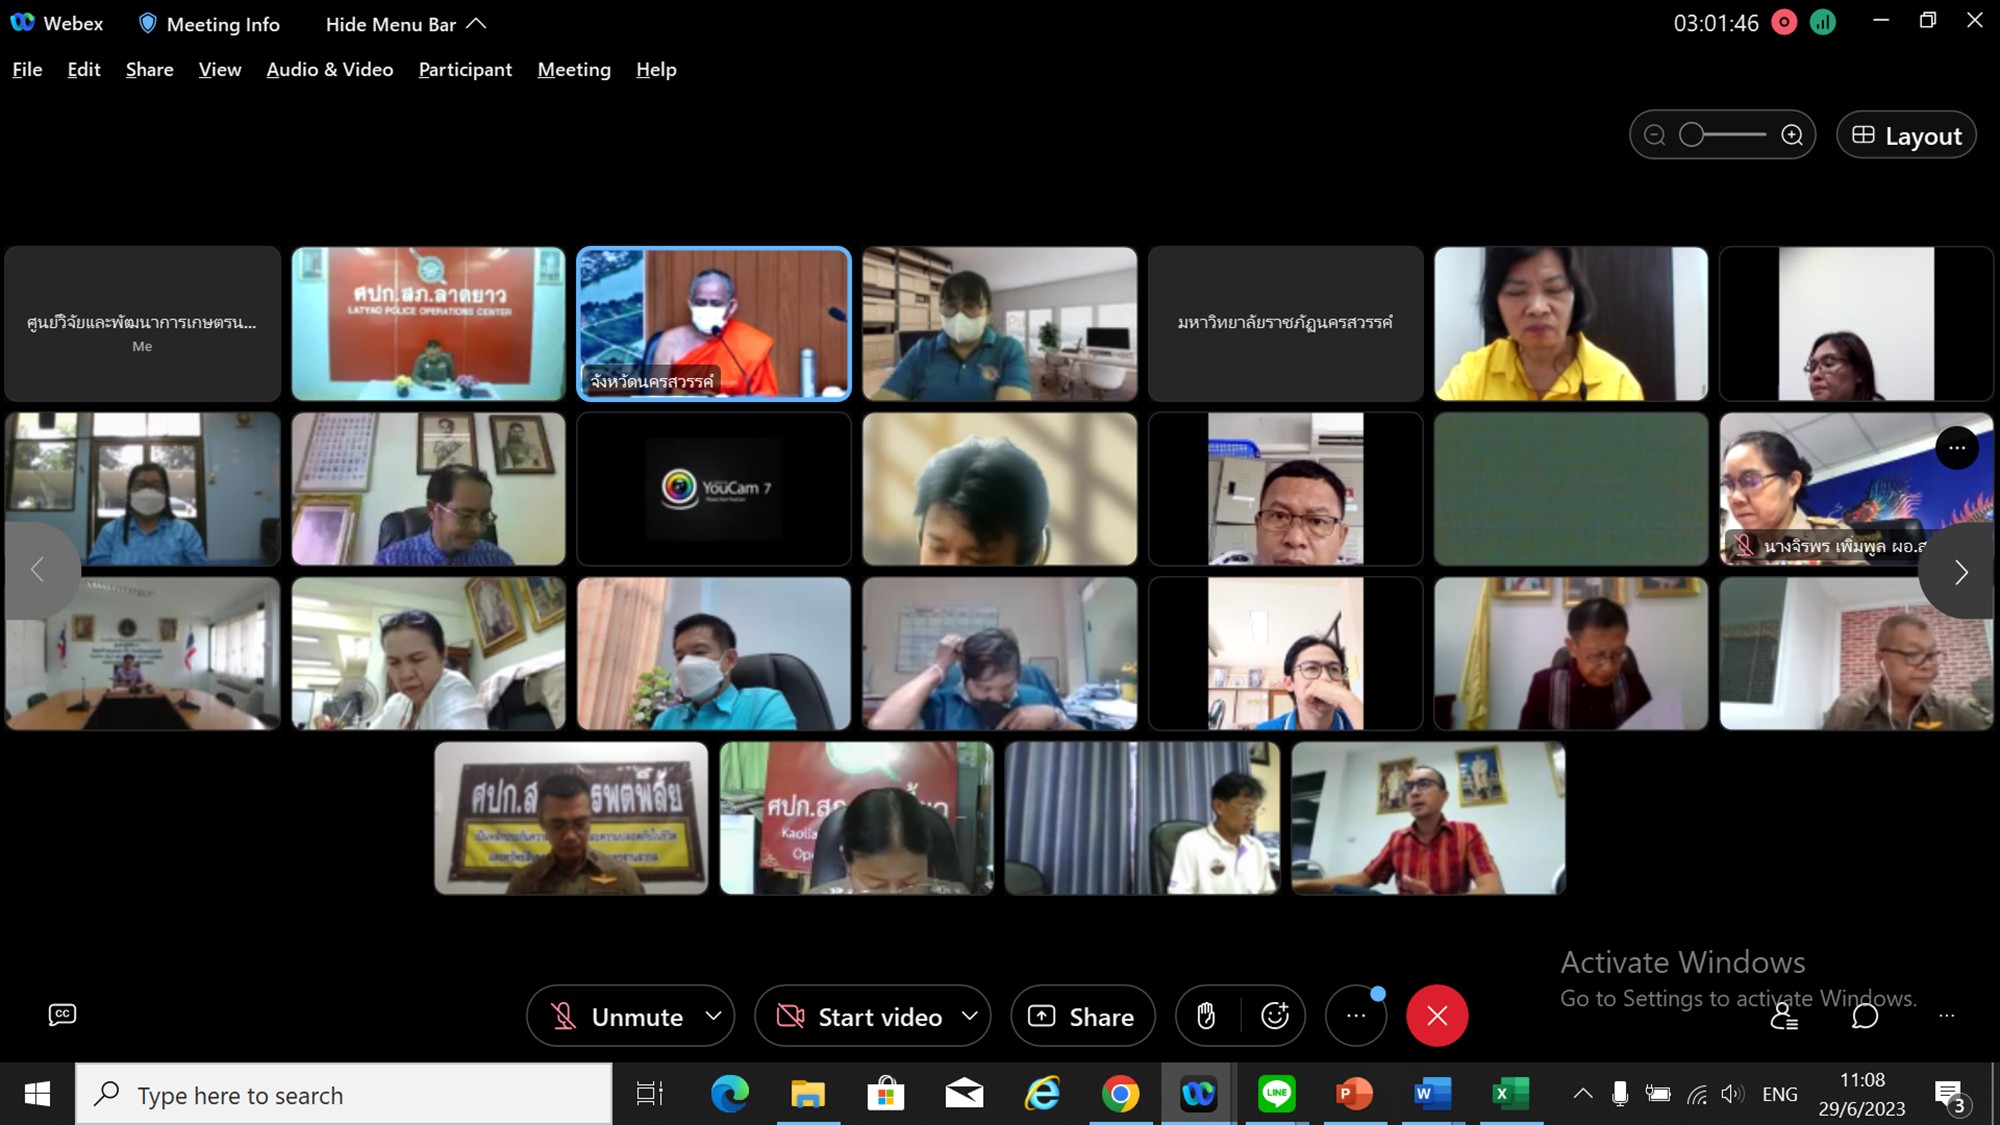Click Share content button
The image size is (2000, 1125).
(1083, 1016)
